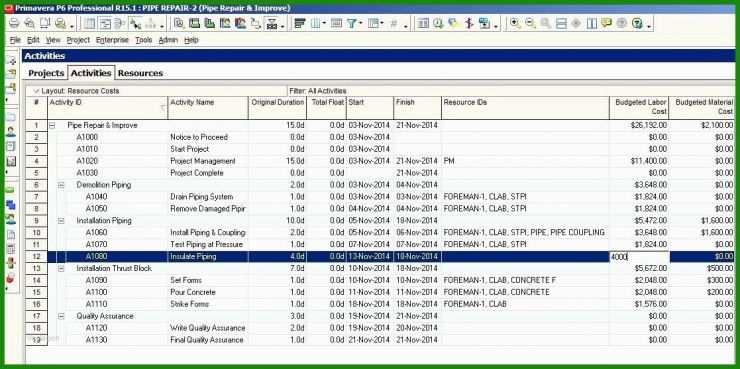The width and height of the screenshot is (740, 369).
Task: Sort by Original Duration column header
Action: tap(277, 108)
